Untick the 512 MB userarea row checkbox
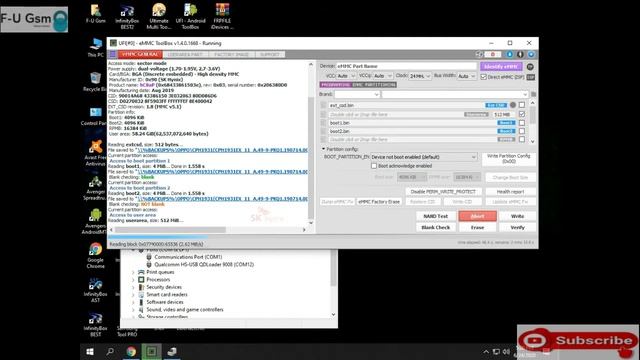Image resolution: width=640 pixels, height=360 pixels. [x=522, y=114]
